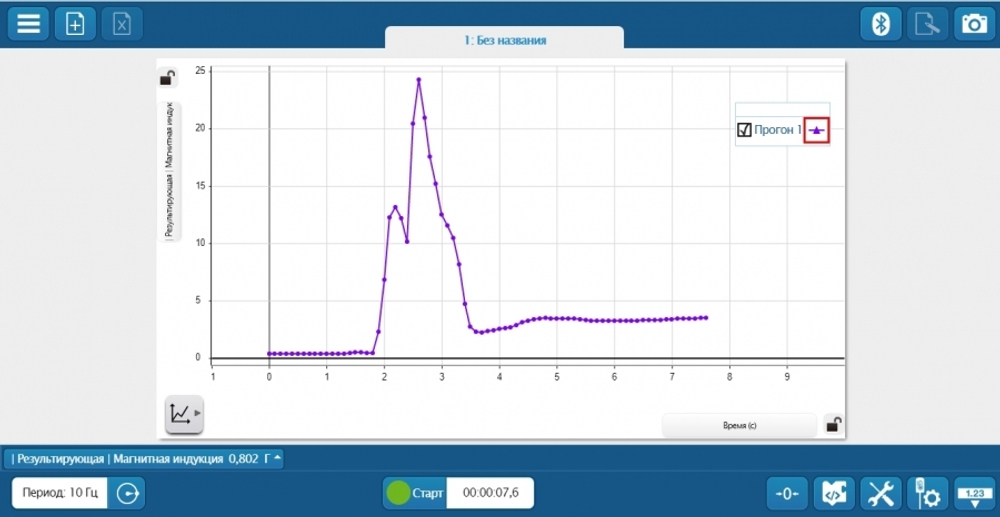Viewport: 1000px width, 517px height.
Task: Take a snapshot with the camera icon
Action: [x=973, y=24]
